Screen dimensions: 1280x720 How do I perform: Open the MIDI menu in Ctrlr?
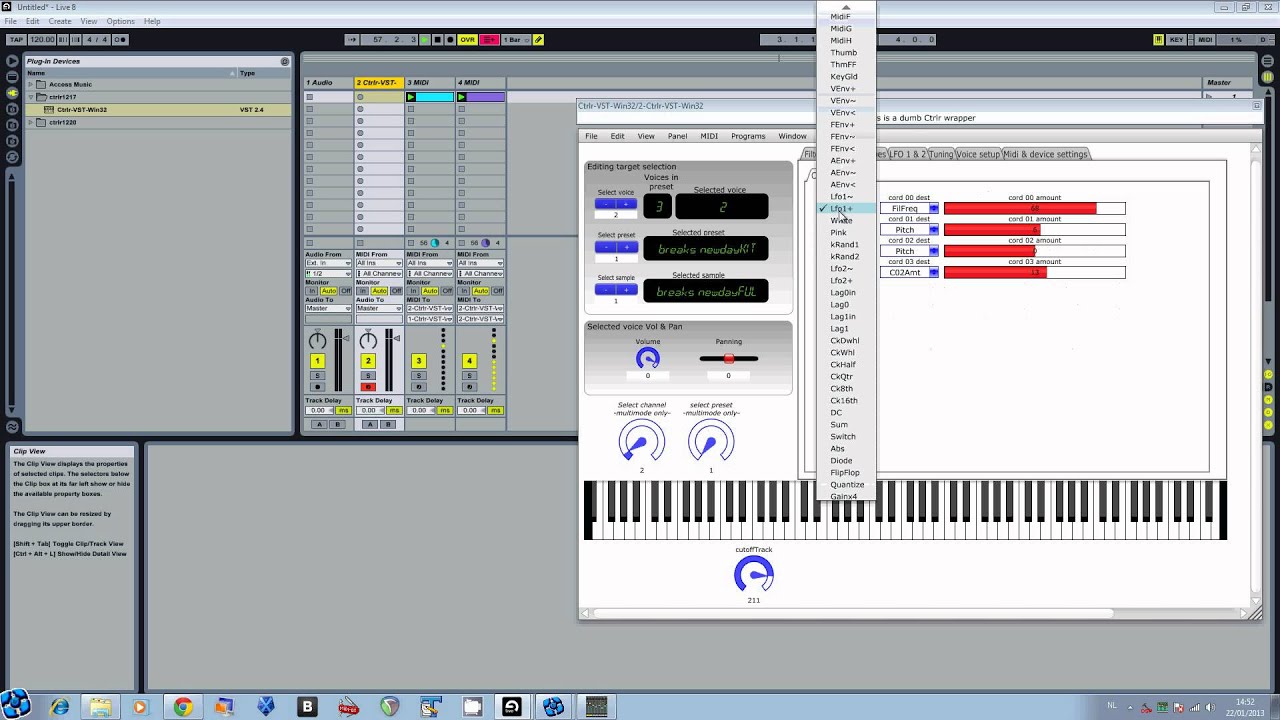pyautogui.click(x=709, y=137)
